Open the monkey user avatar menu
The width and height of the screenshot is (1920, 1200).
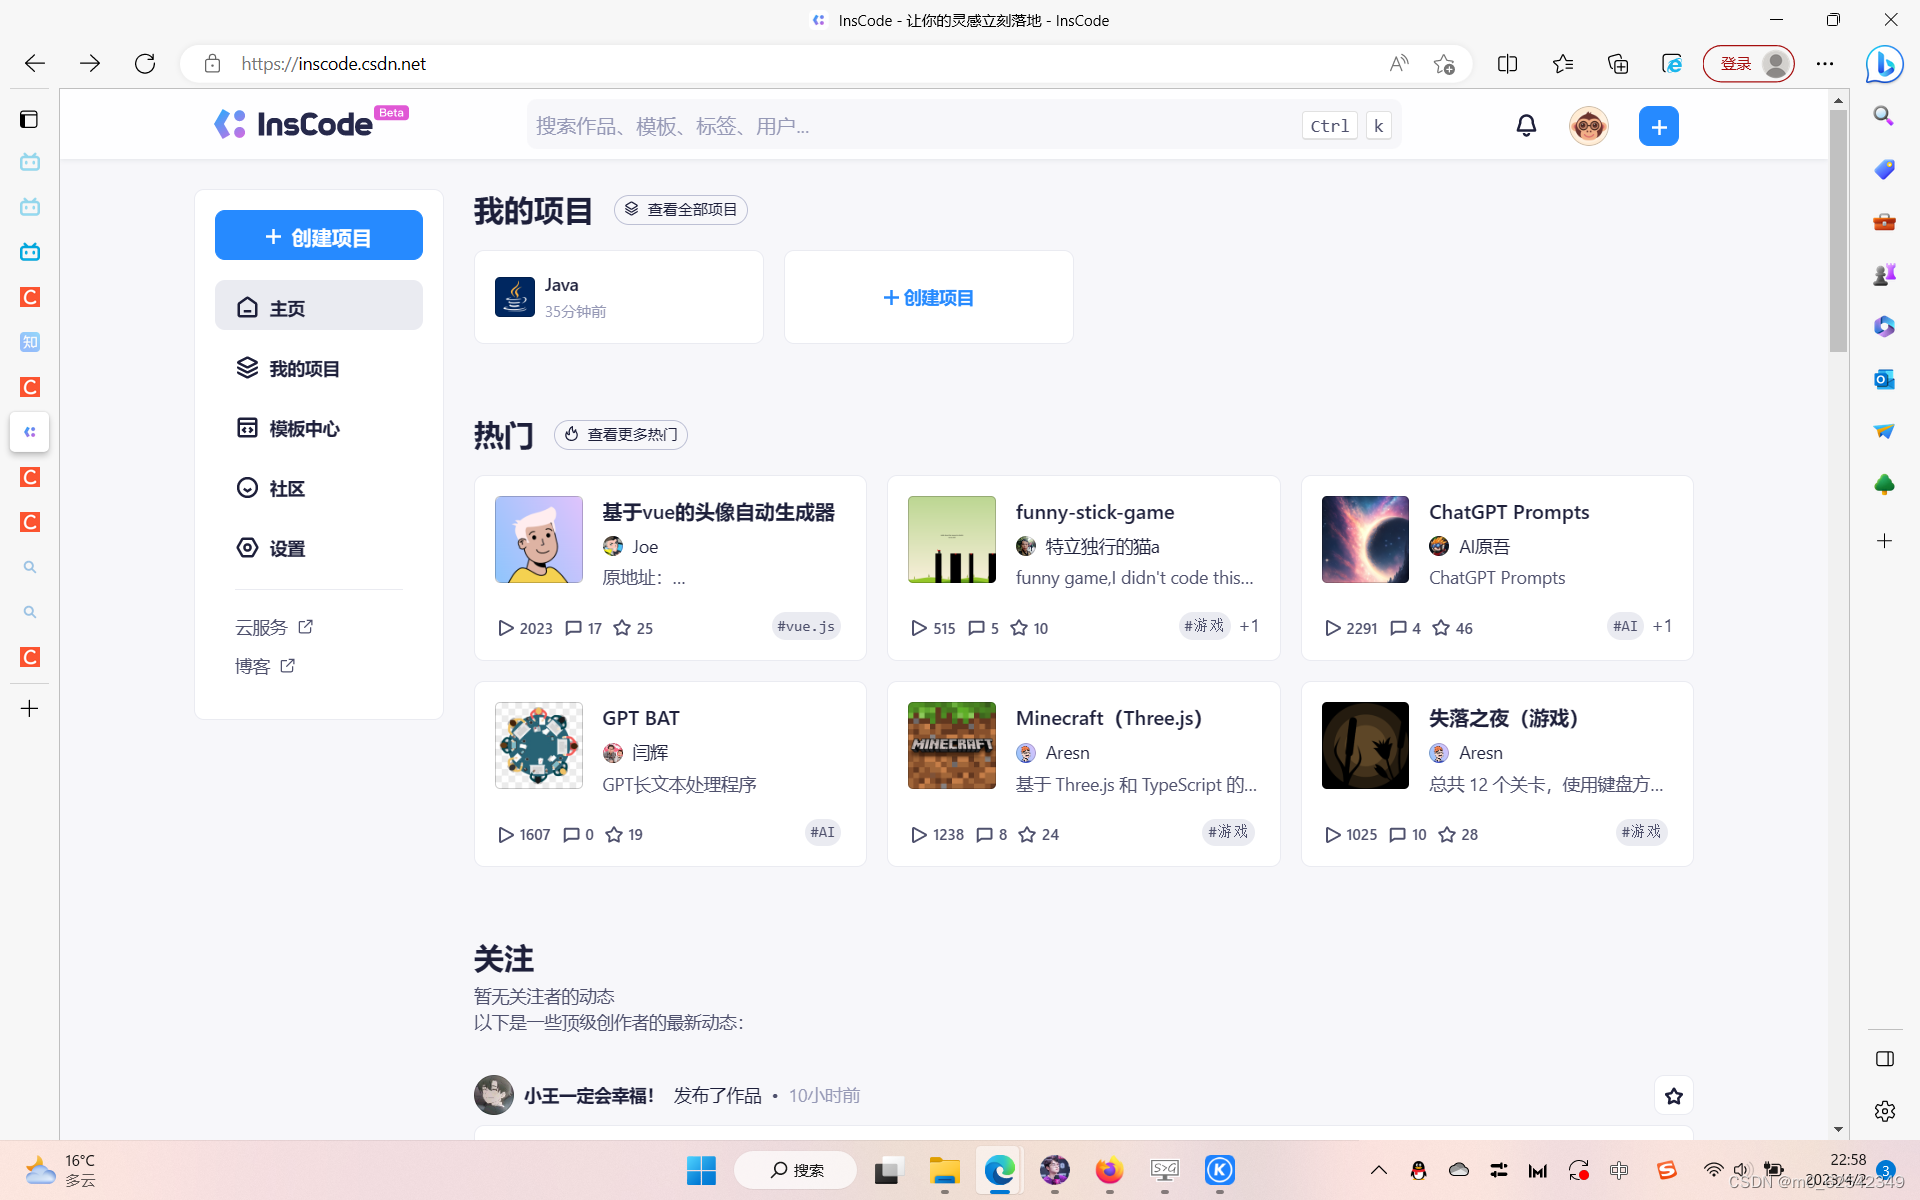tap(1588, 127)
